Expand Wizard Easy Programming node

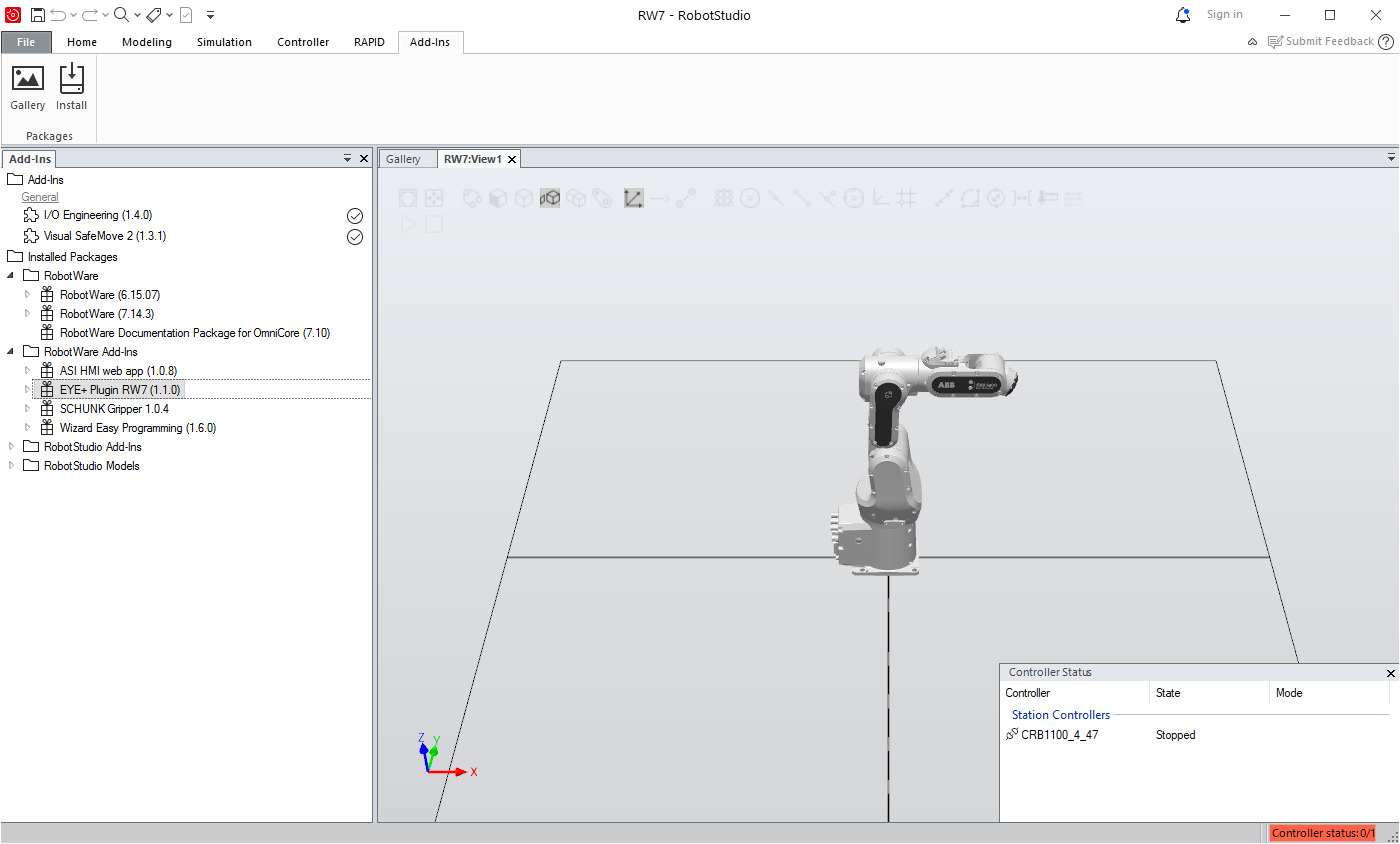27,427
